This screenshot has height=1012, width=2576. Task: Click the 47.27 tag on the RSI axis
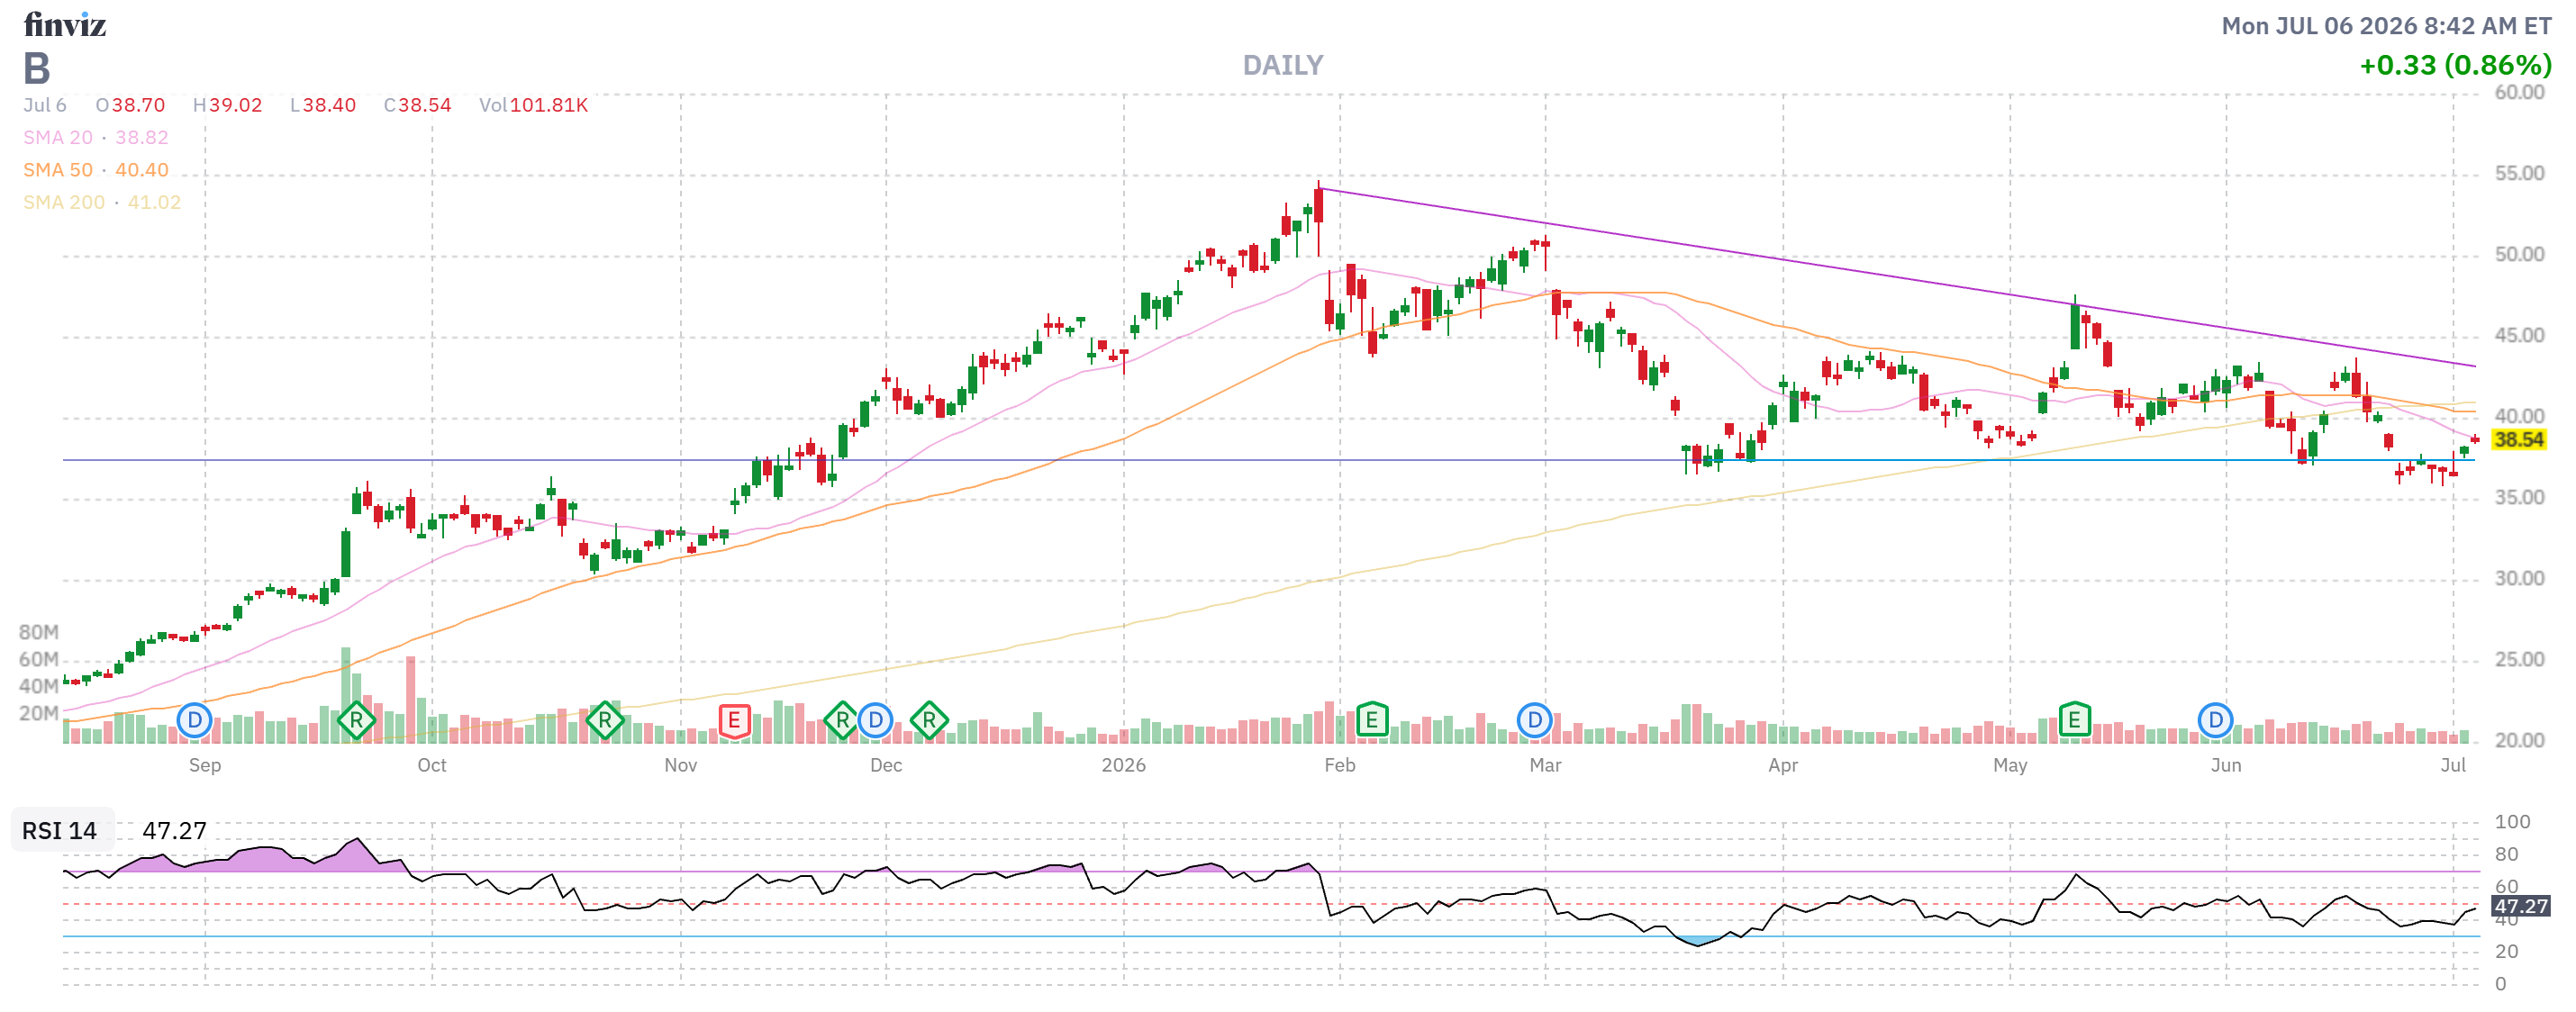click(x=2520, y=906)
